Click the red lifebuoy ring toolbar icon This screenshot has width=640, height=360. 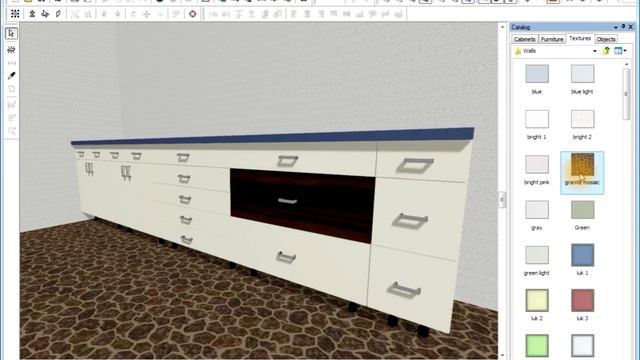(192, 14)
